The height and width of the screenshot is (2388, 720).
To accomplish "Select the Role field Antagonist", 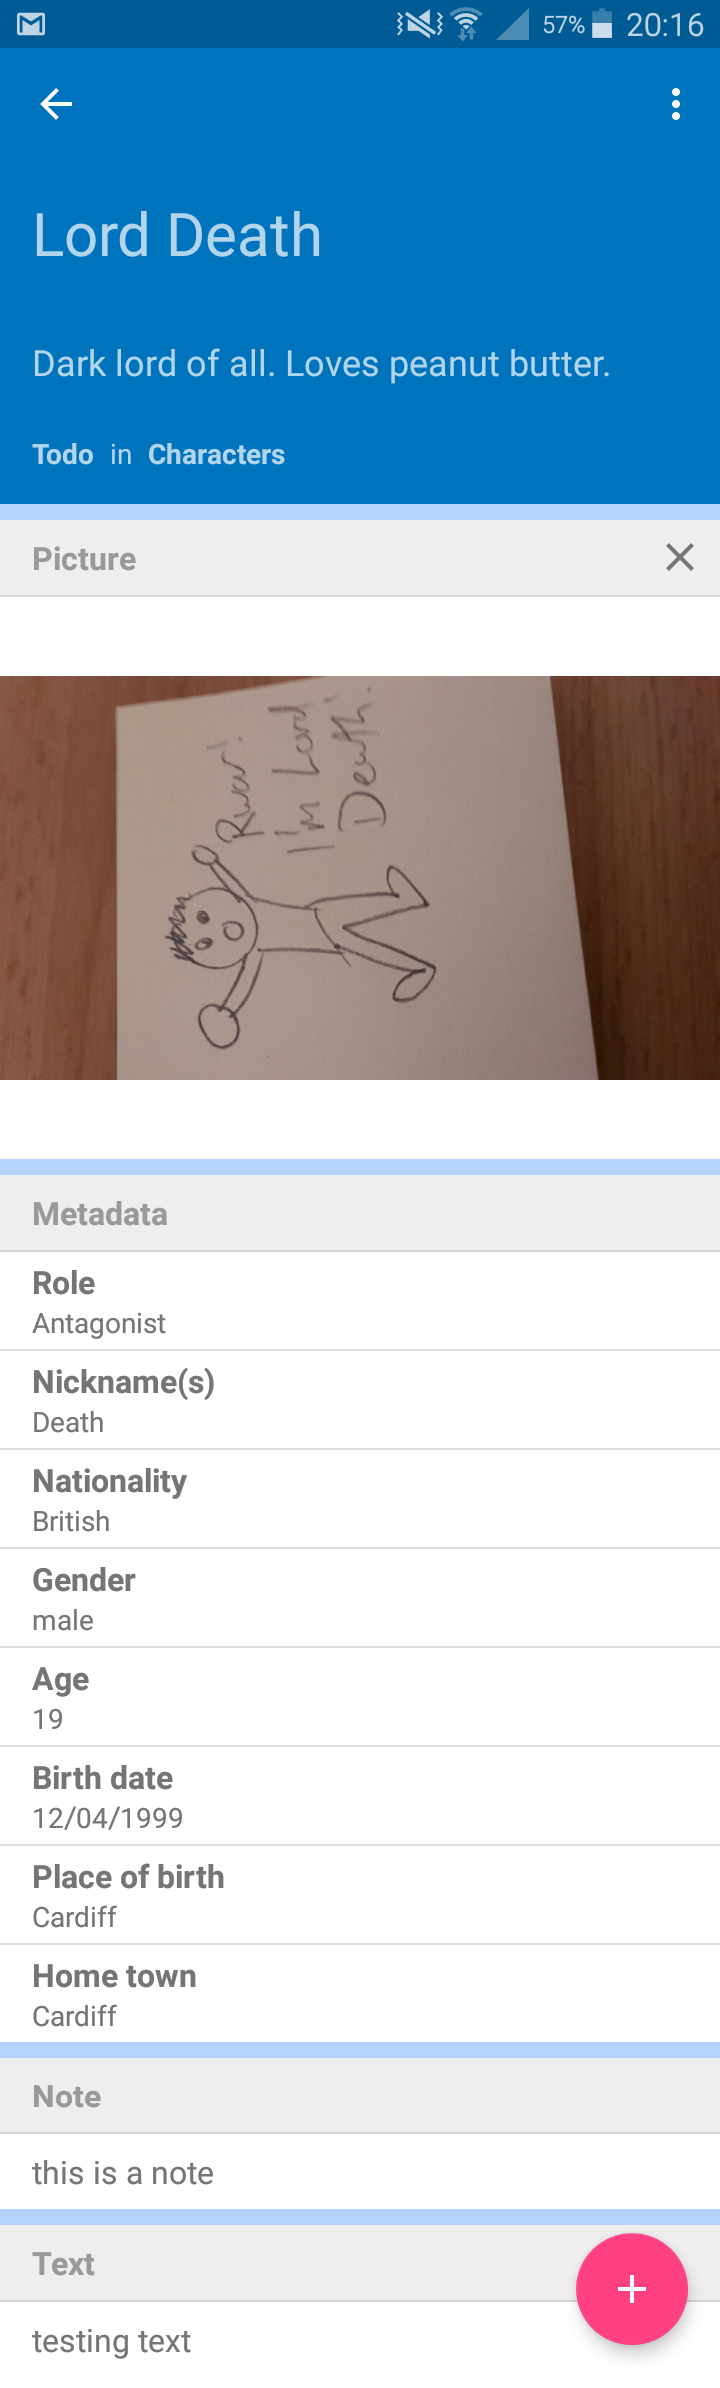I will 360,1301.
